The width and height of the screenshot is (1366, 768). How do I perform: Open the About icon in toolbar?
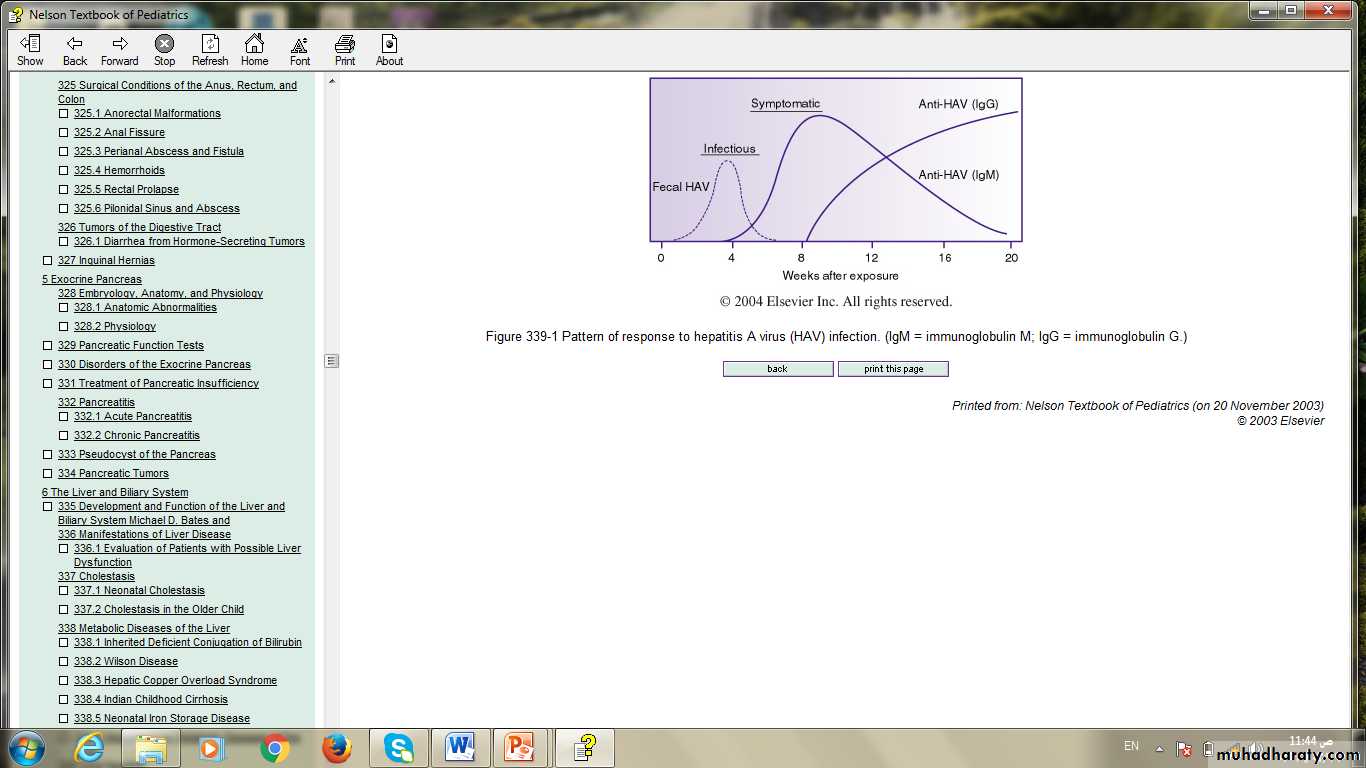[x=389, y=49]
